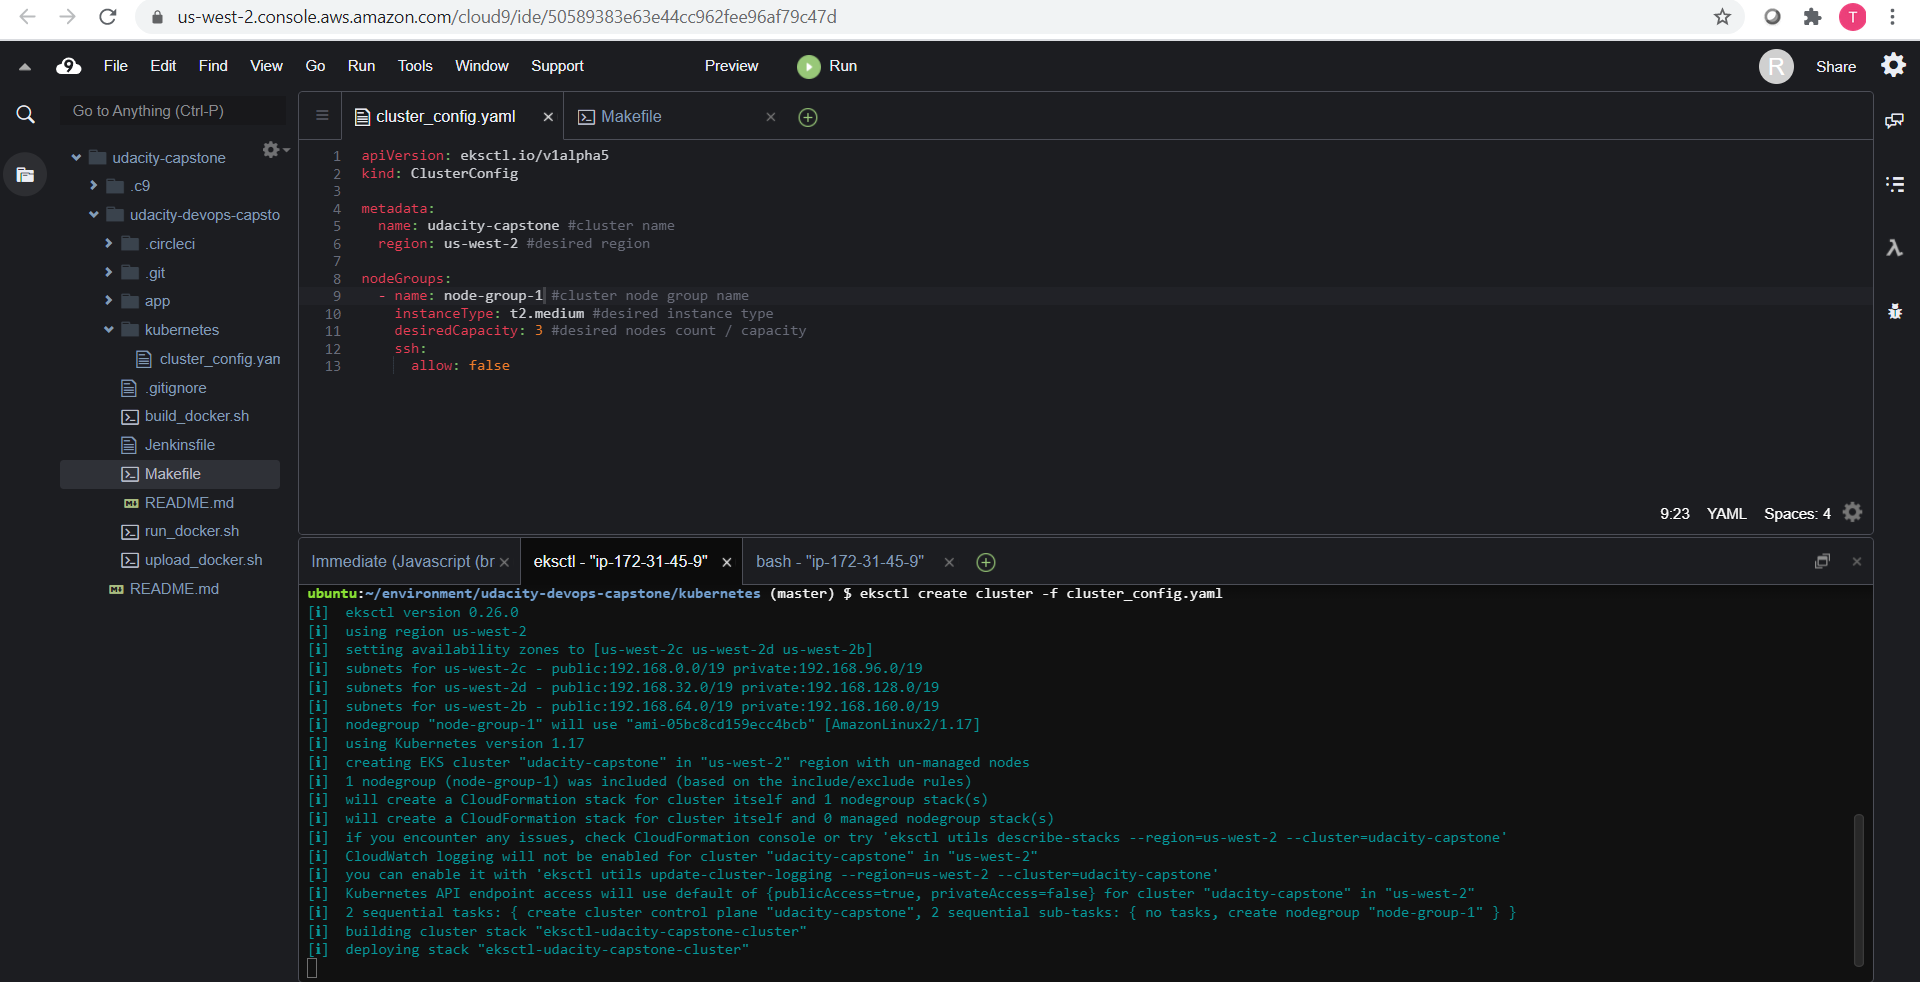Open the File menu
Viewport: 1920px width, 982px height.
[x=116, y=66]
